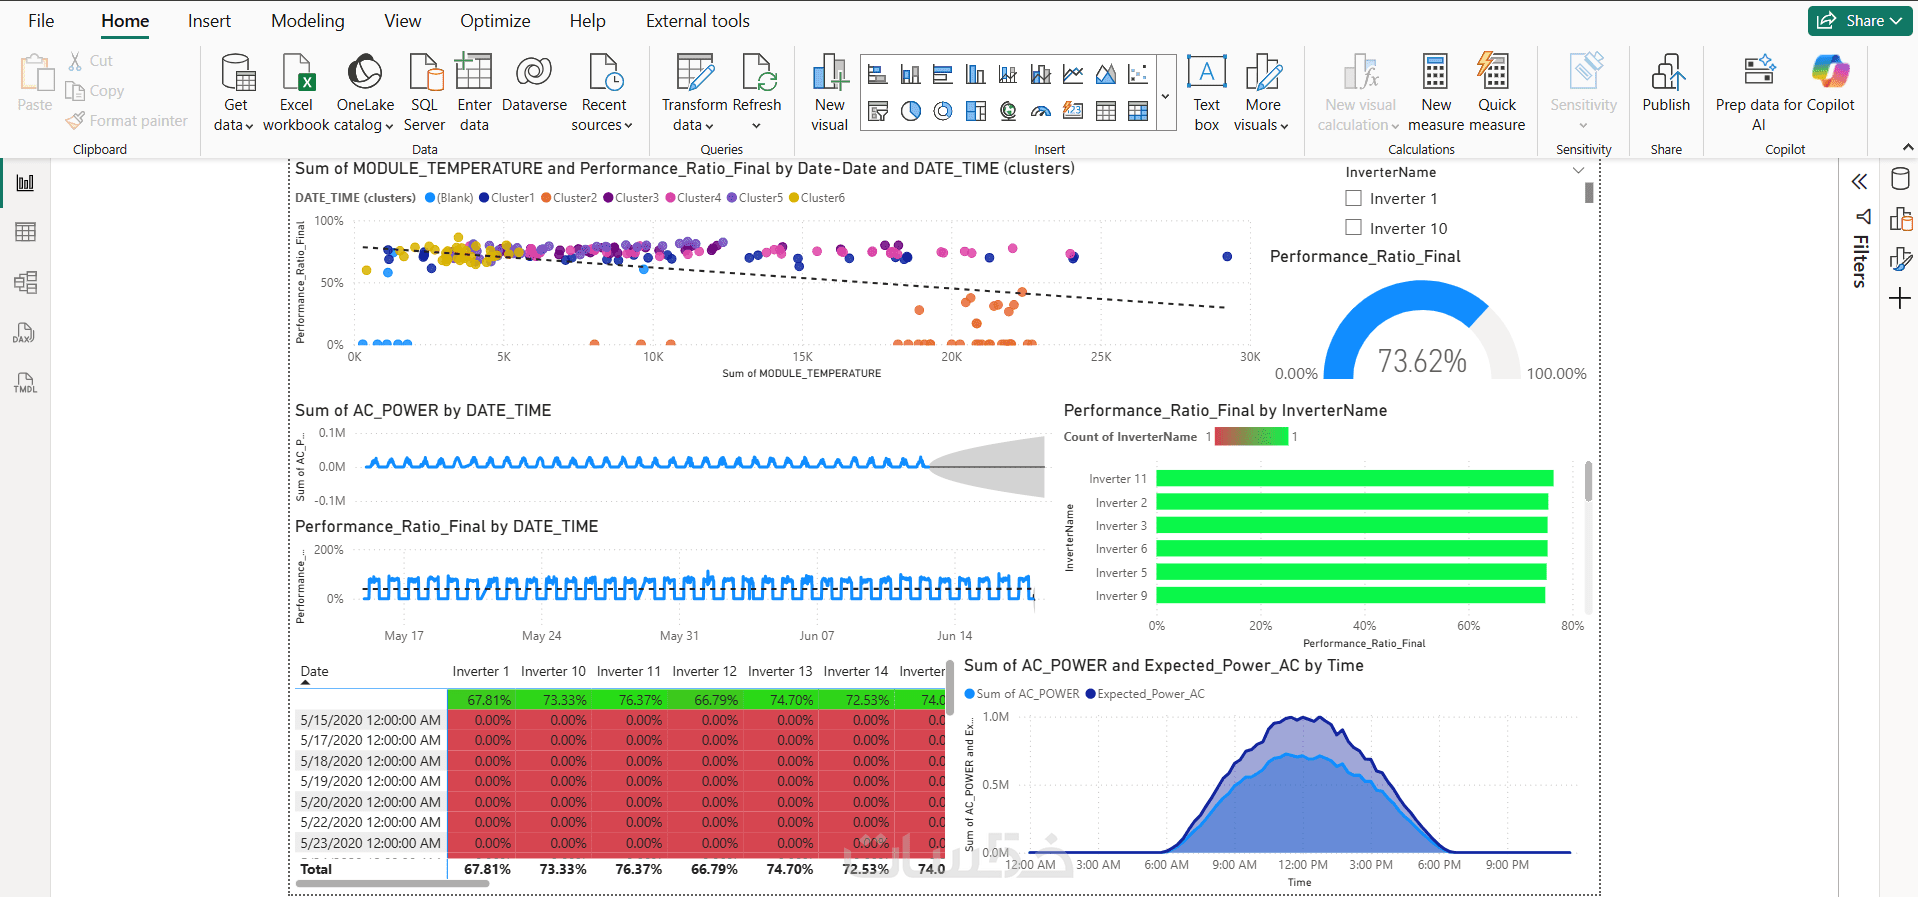Select pie chart visual in gallery
This screenshot has height=897, width=1918.
click(x=910, y=111)
